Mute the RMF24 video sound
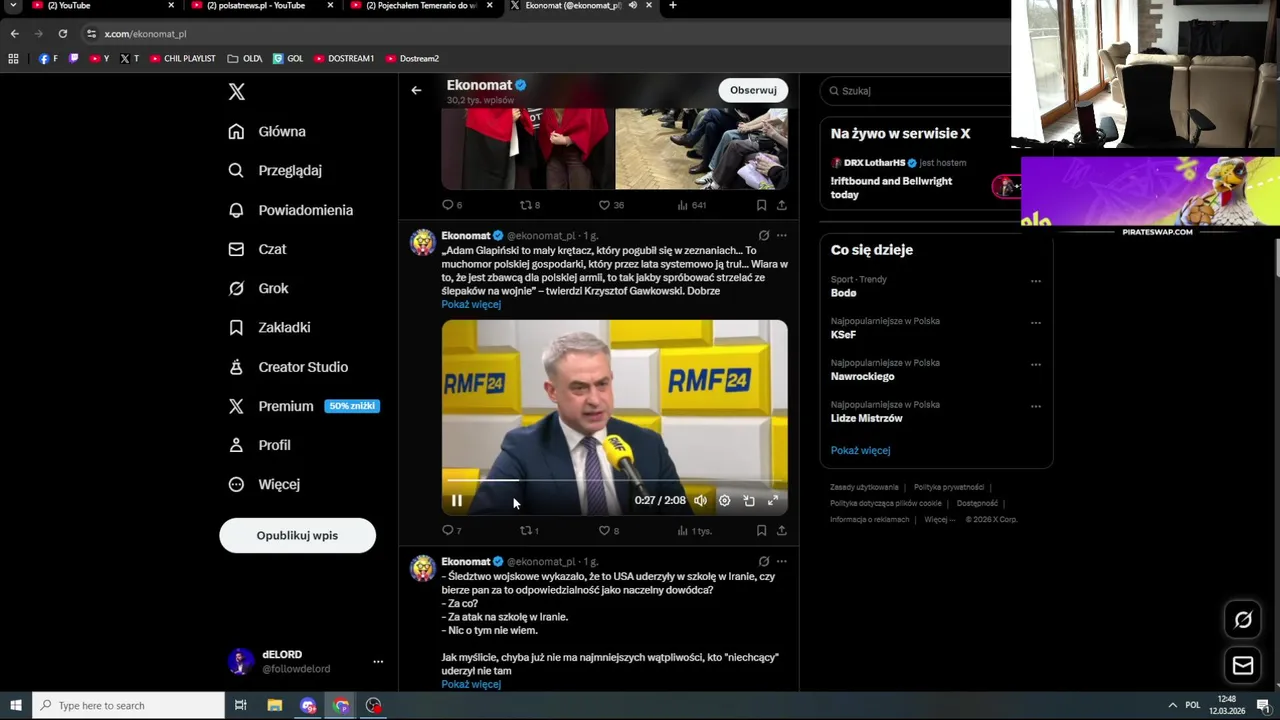This screenshot has height=720, width=1280. click(700, 501)
